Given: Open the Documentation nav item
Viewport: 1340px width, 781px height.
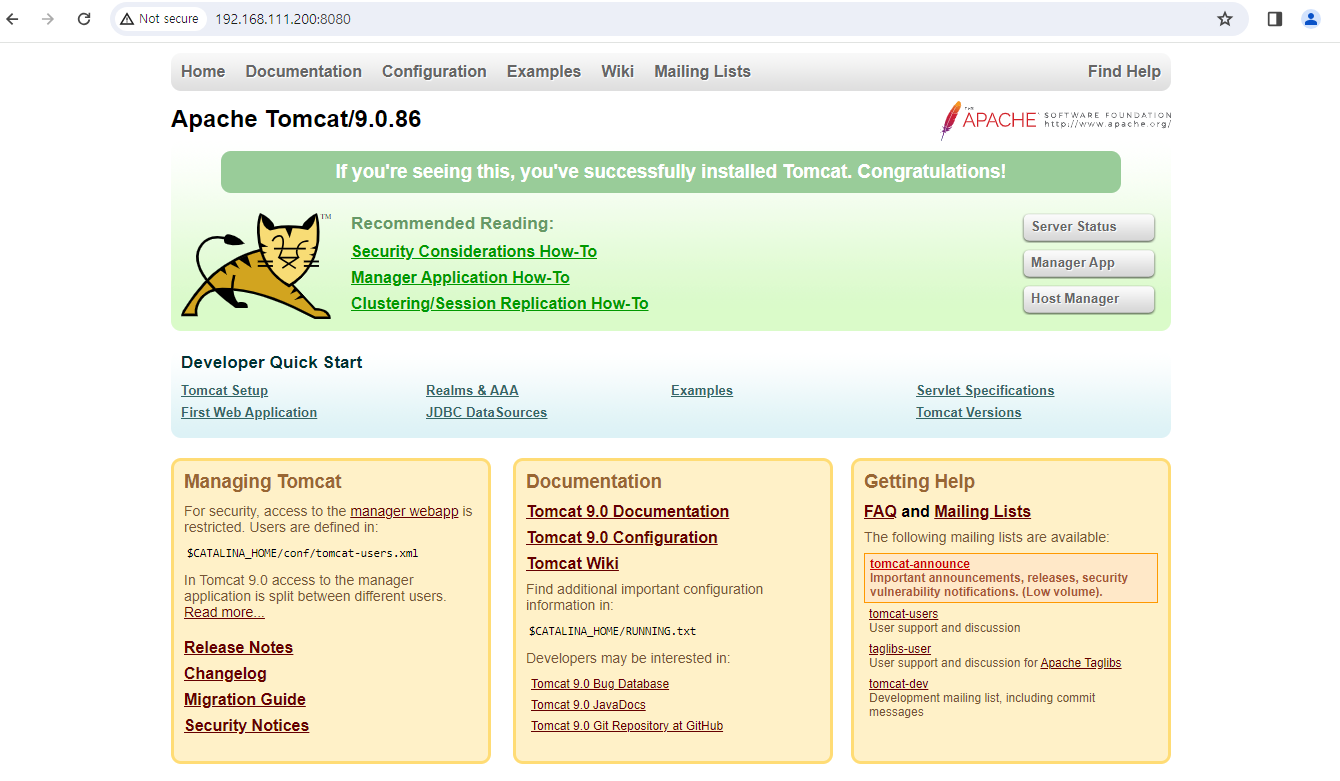Looking at the screenshot, I should point(304,72).
